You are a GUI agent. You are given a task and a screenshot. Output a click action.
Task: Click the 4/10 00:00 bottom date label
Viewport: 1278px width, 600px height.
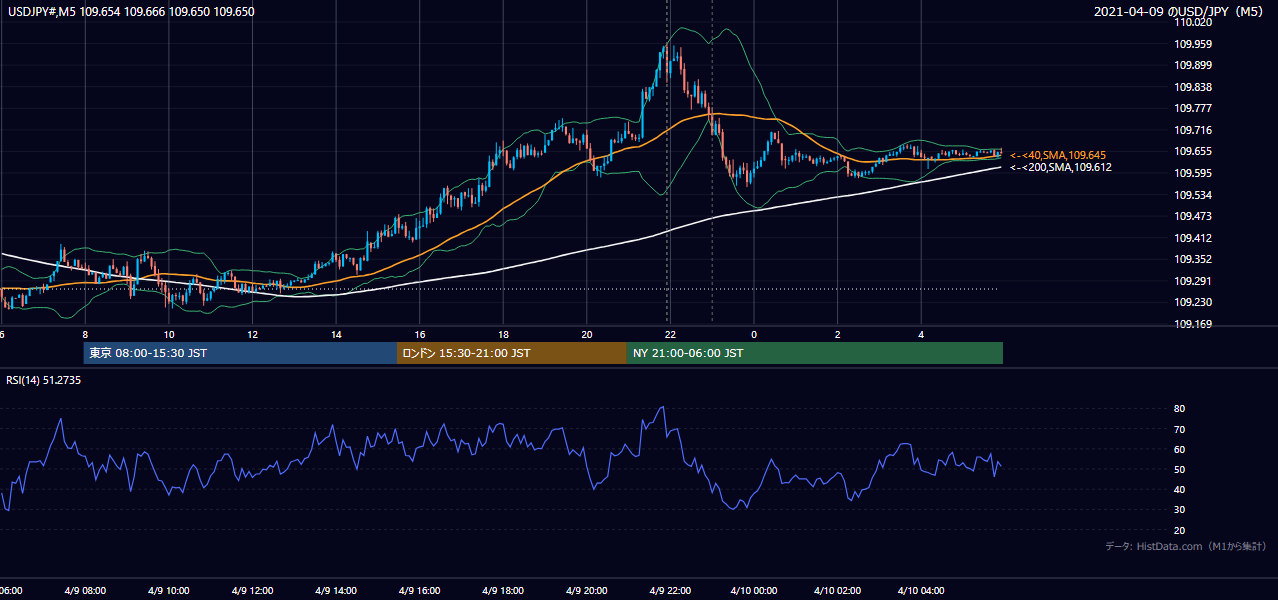point(754,590)
